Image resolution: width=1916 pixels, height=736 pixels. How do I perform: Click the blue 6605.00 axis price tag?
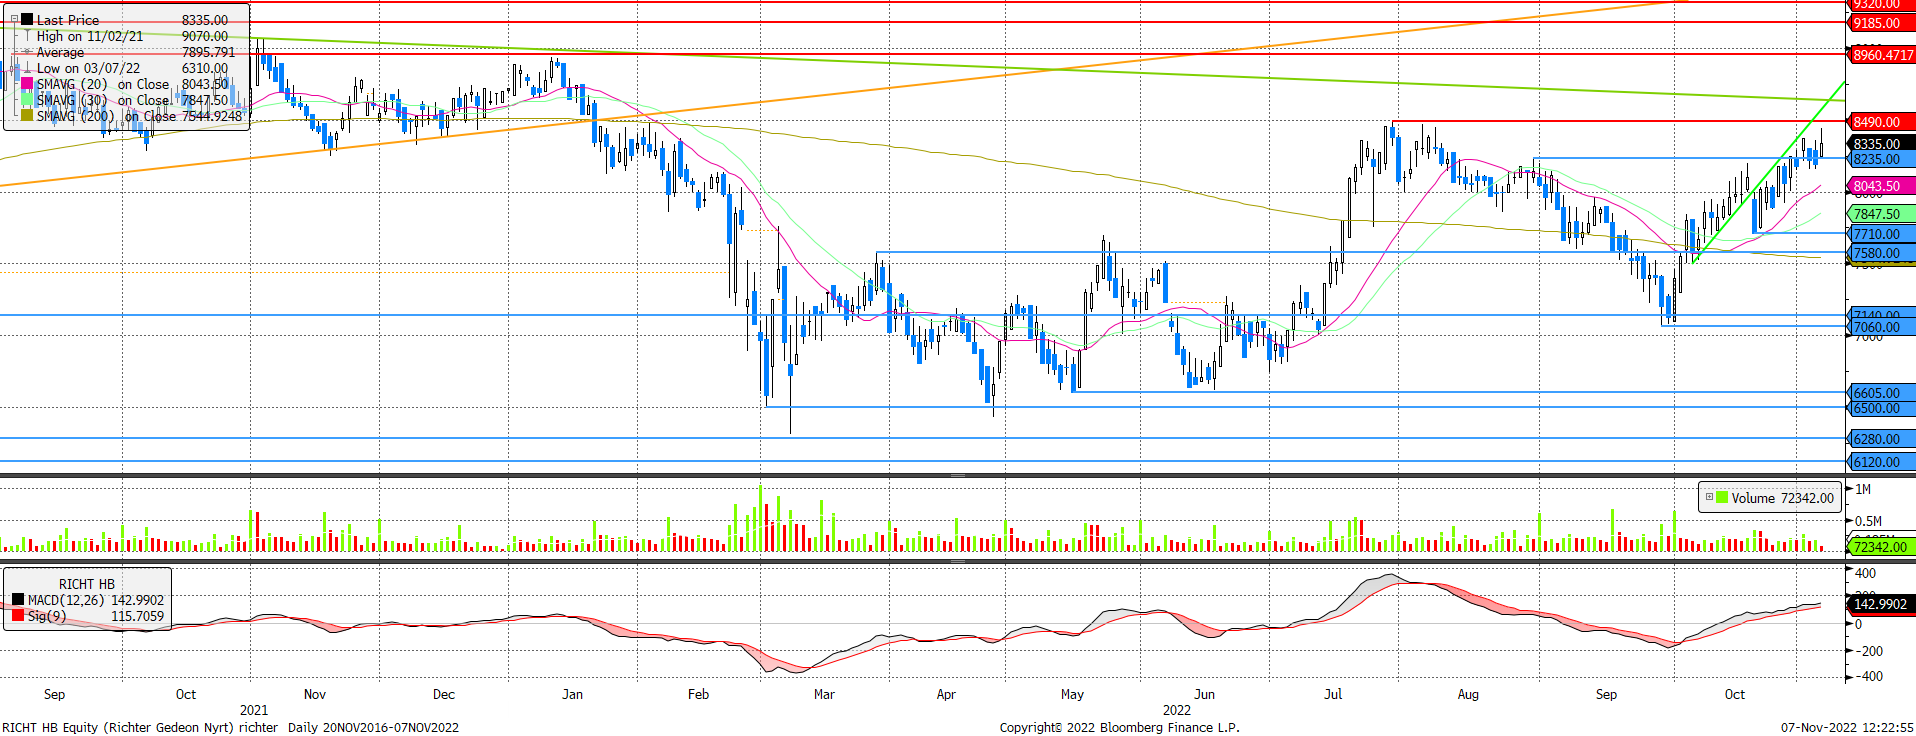coord(1879,393)
